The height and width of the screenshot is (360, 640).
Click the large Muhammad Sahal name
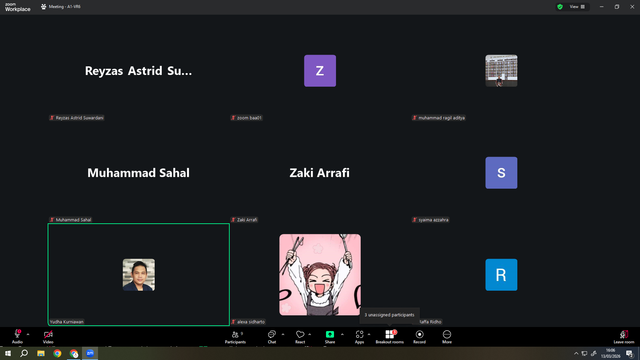[138, 173]
